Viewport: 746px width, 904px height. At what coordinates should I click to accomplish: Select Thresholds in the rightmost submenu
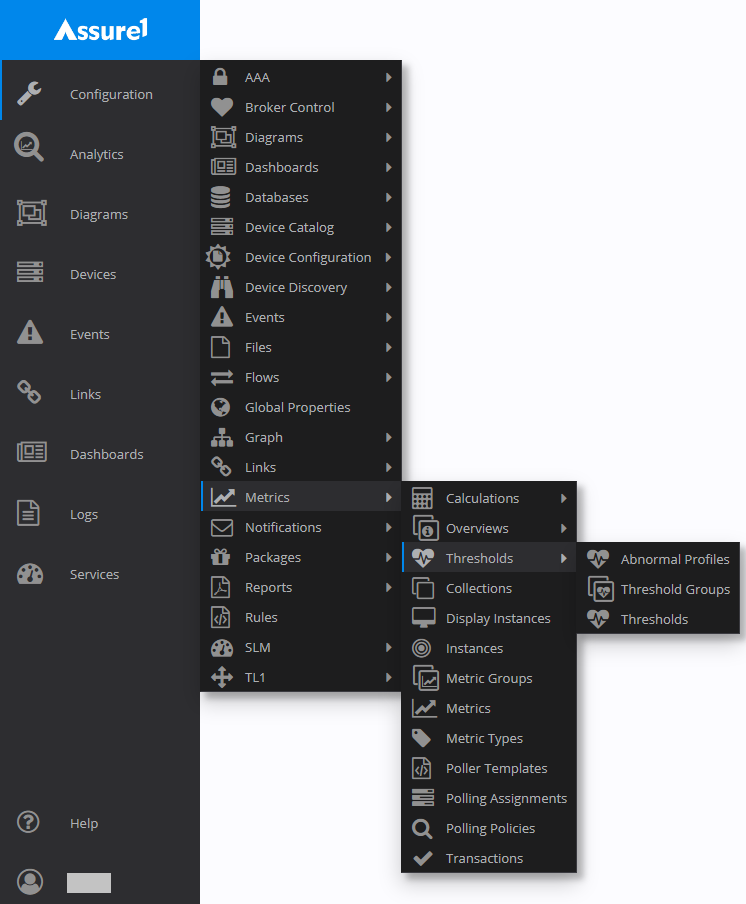point(658,619)
